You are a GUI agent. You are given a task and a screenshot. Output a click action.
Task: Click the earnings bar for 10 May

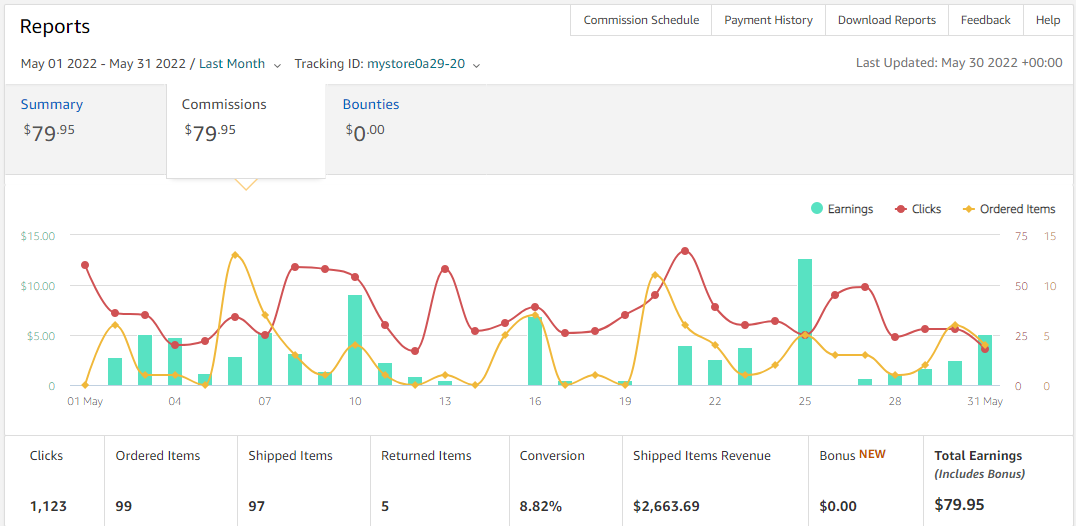click(355, 340)
